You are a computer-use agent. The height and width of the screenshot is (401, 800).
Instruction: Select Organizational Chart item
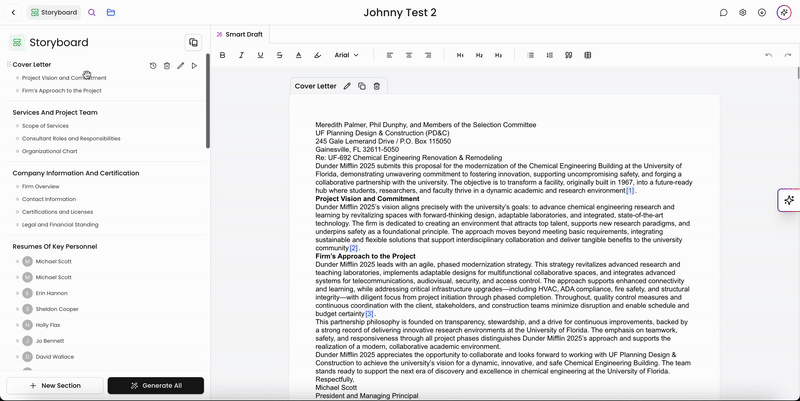pos(49,152)
